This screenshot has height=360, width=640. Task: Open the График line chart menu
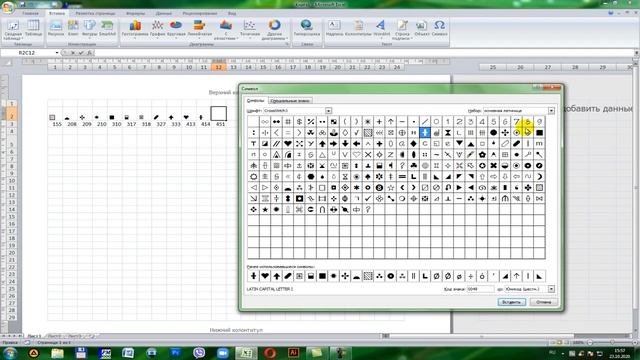tap(158, 29)
